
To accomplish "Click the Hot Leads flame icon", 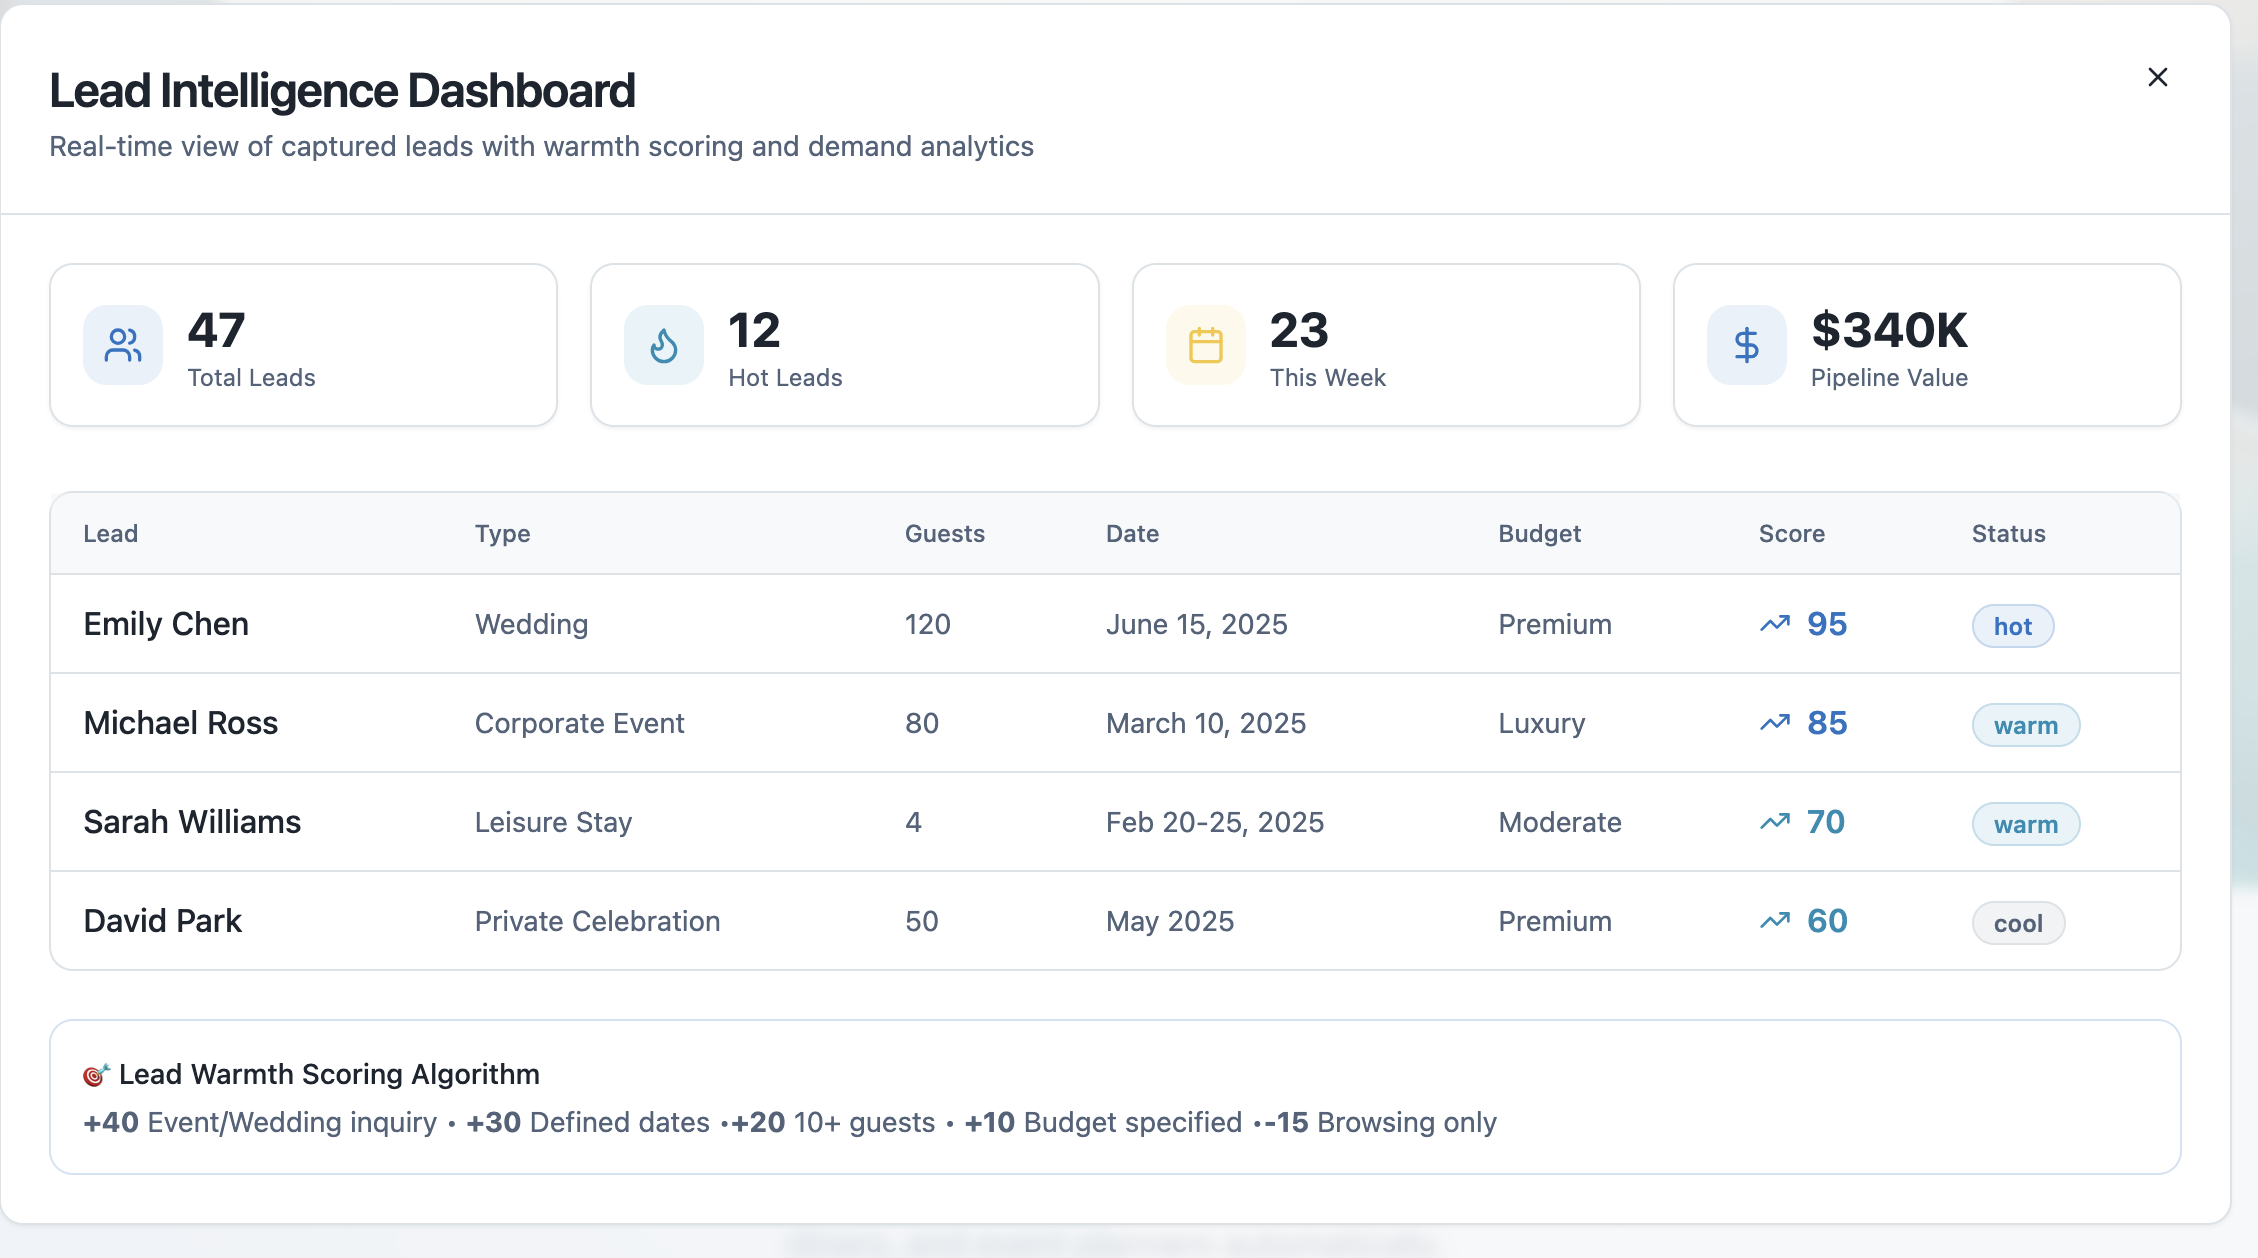I will 662,344.
